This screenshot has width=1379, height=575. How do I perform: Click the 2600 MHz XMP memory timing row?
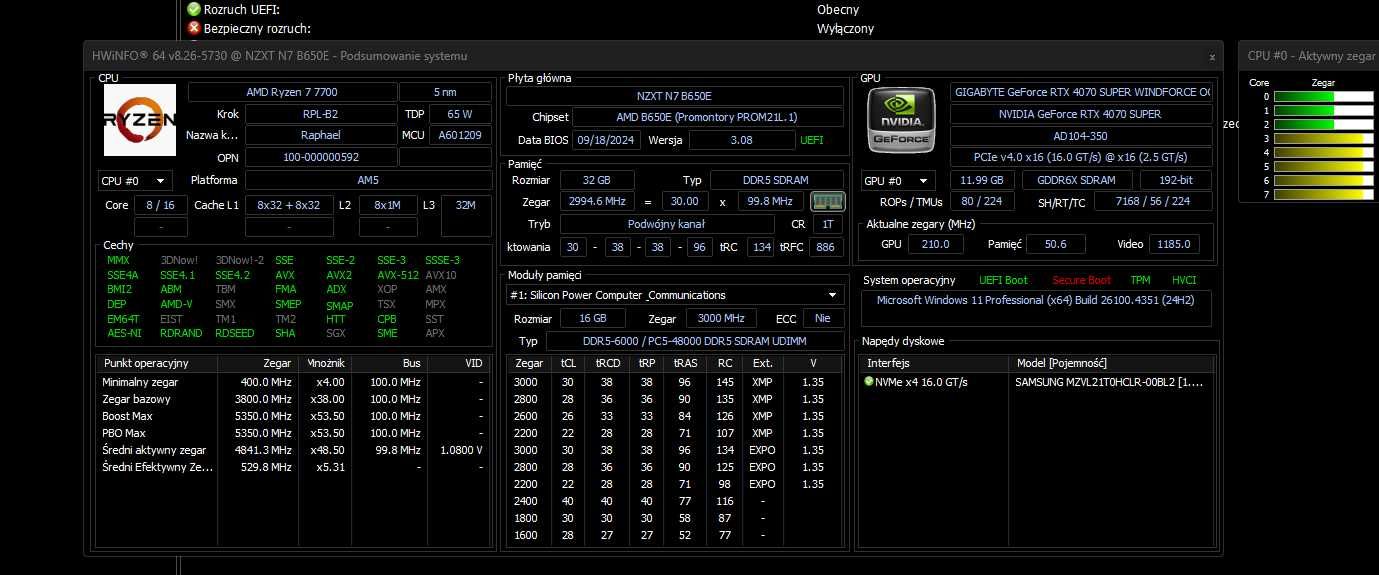click(675, 416)
